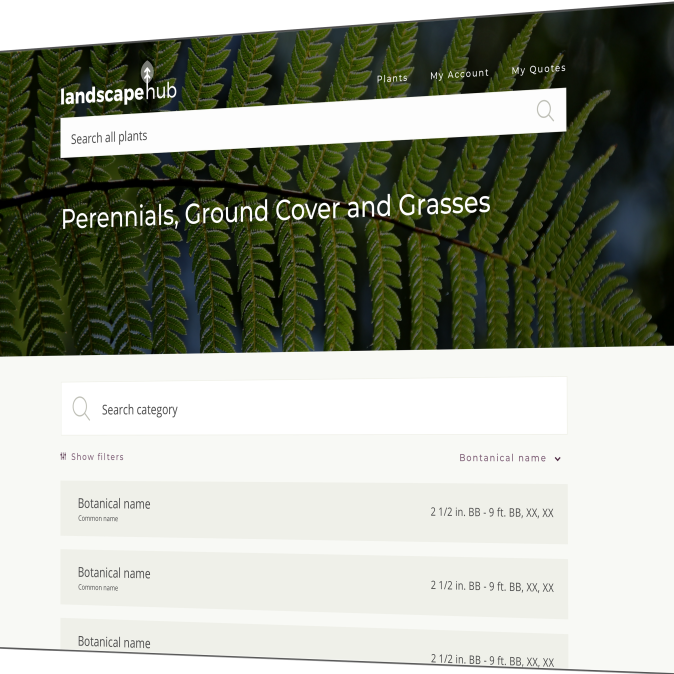Click the chevron arrow next to sort option
Image resolution: width=674 pixels, height=674 pixels.
[x=558, y=459]
